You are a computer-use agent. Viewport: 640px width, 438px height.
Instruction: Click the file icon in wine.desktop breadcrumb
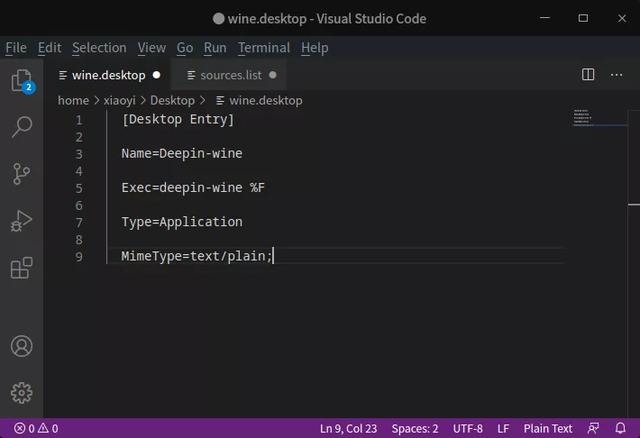[220, 100]
